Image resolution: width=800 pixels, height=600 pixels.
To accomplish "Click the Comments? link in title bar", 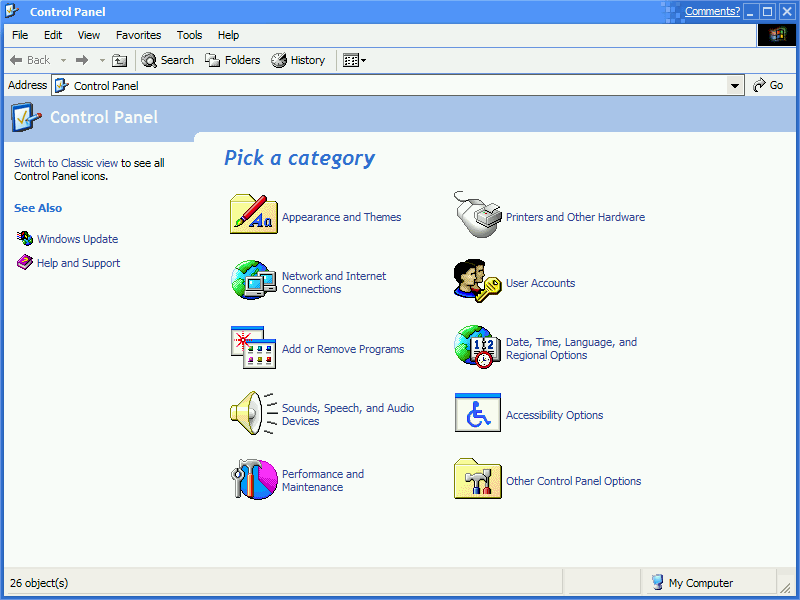I will pyautogui.click(x=712, y=11).
